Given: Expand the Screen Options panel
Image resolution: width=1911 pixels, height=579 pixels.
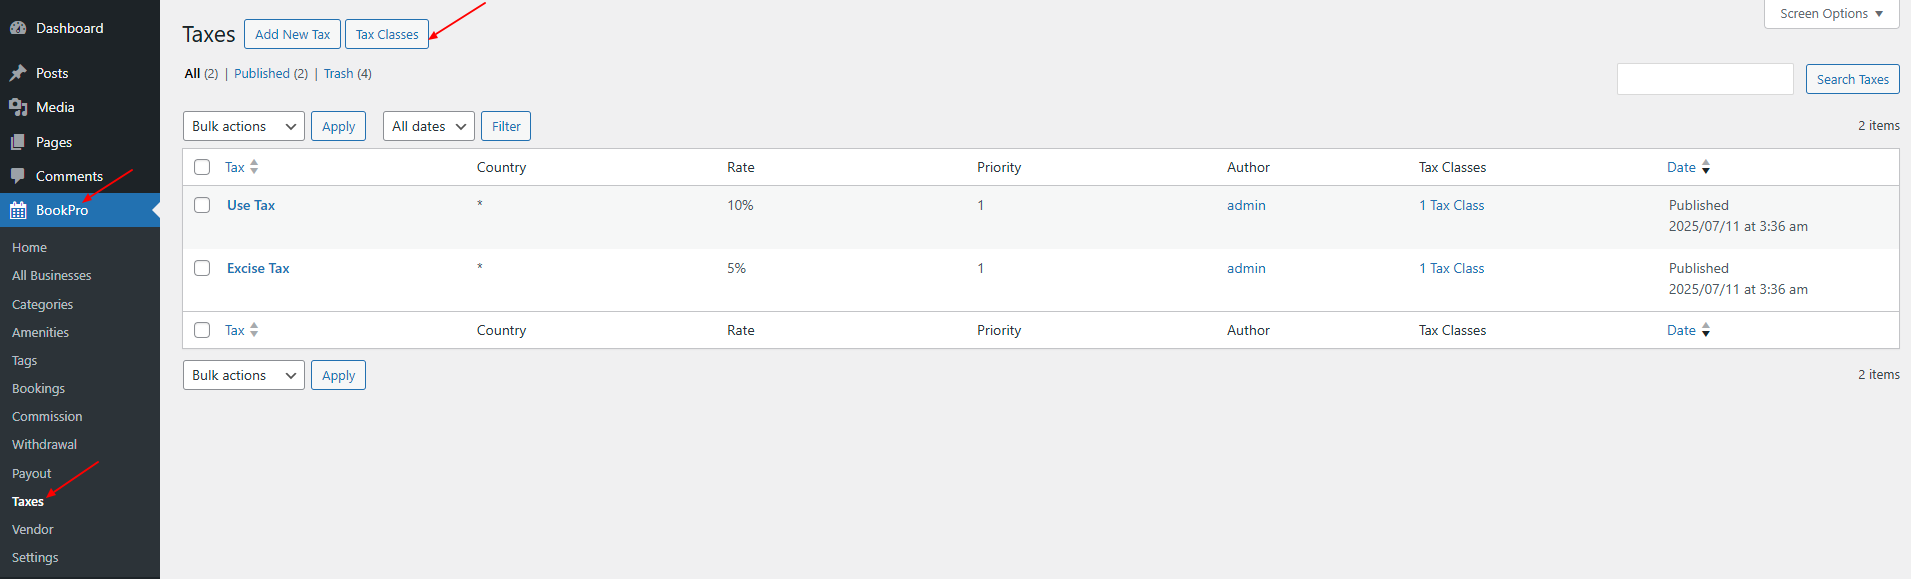Looking at the screenshot, I should coord(1831,14).
